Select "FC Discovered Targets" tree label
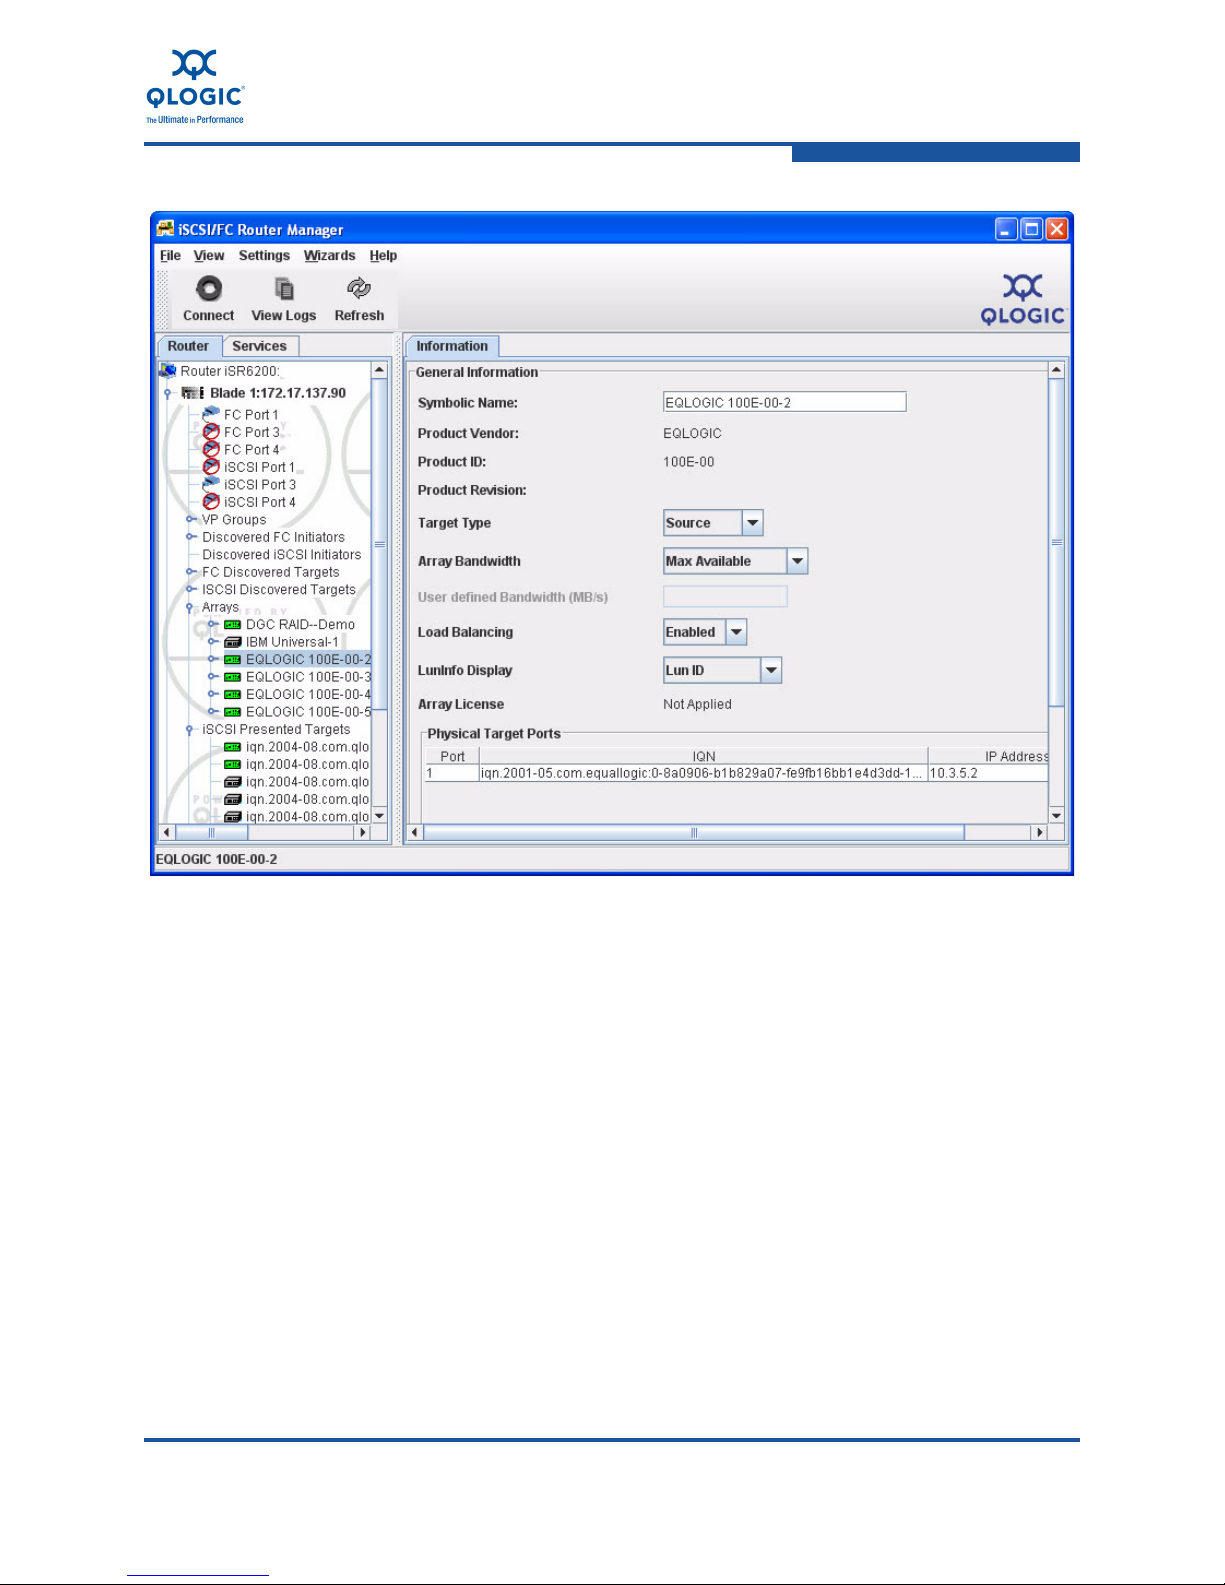The height and width of the screenshot is (1585, 1225). (x=271, y=572)
